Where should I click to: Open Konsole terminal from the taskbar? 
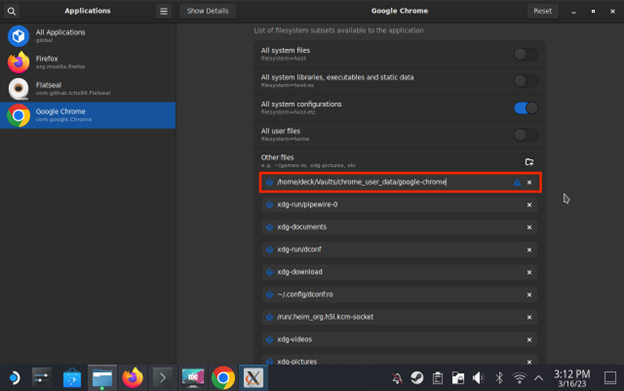(x=163, y=378)
